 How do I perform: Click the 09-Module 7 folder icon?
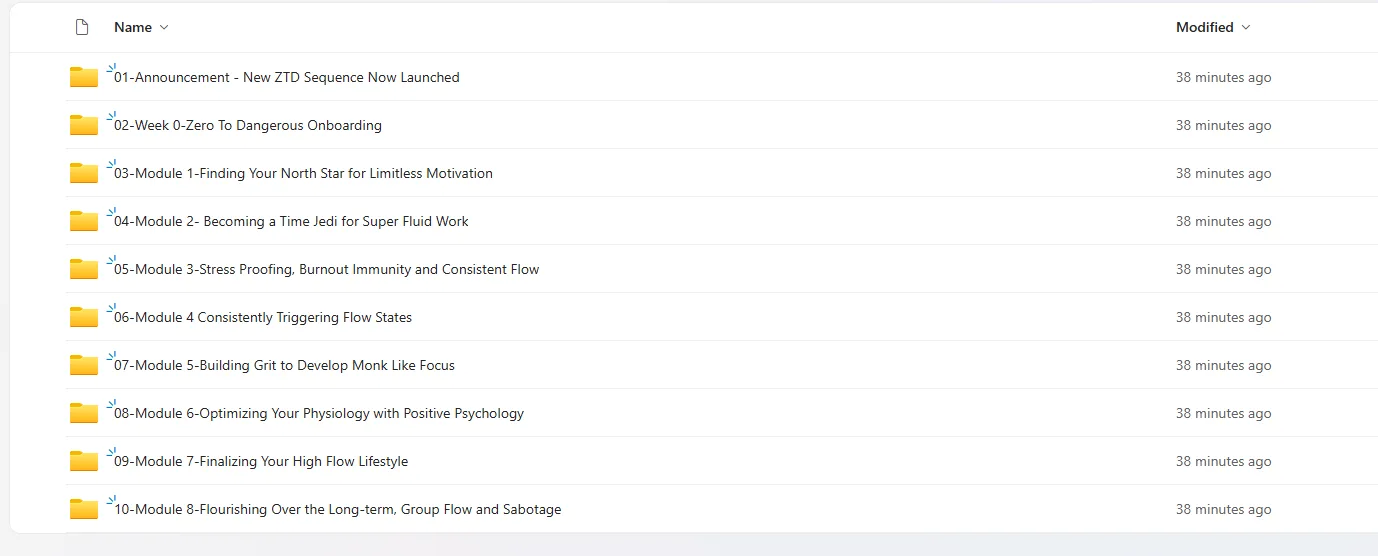tap(84, 461)
